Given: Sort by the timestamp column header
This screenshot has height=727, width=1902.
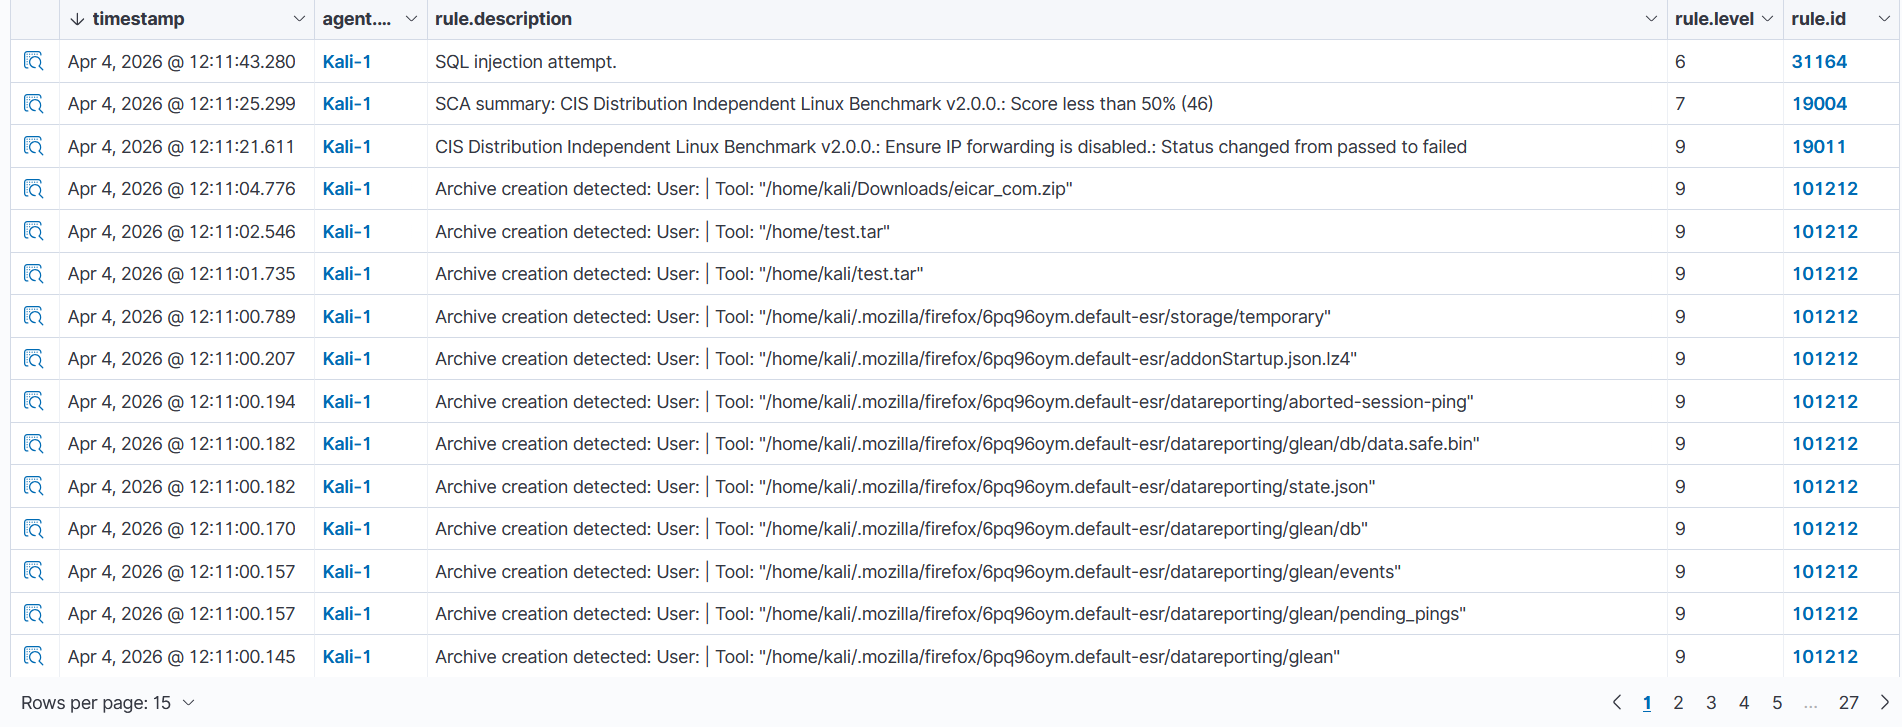Looking at the screenshot, I should coord(137,19).
